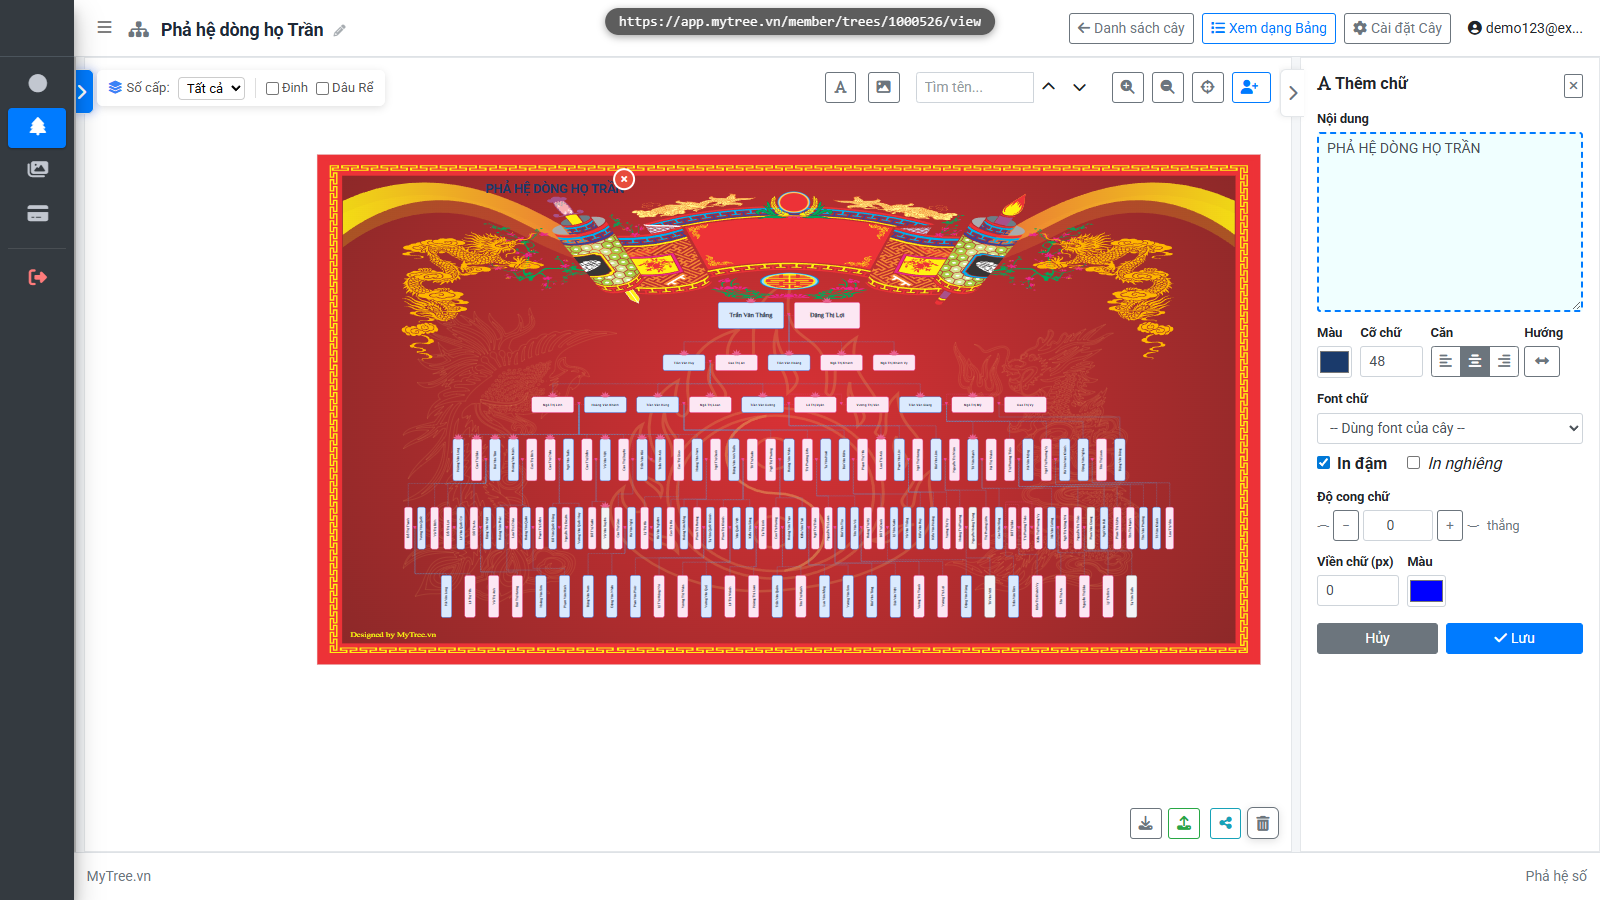Uncheck the In đậm bold option
Viewport: 1600px width, 900px height.
1323,462
